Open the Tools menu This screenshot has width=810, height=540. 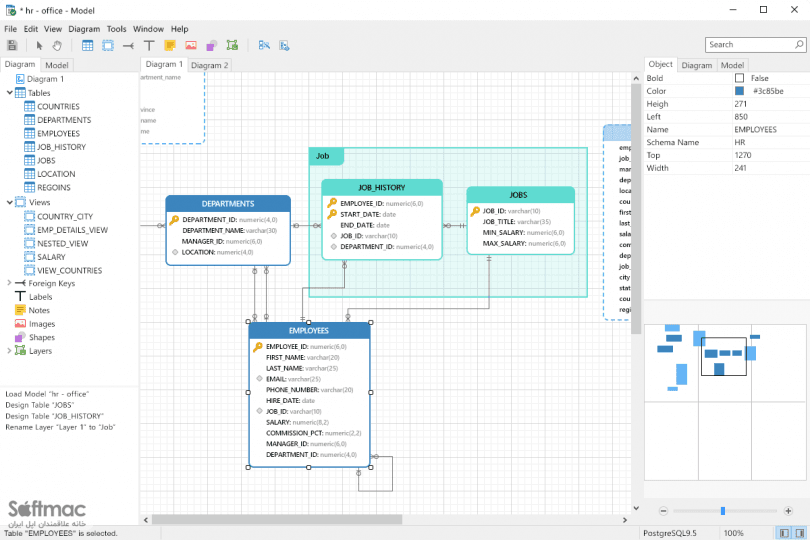pos(116,29)
